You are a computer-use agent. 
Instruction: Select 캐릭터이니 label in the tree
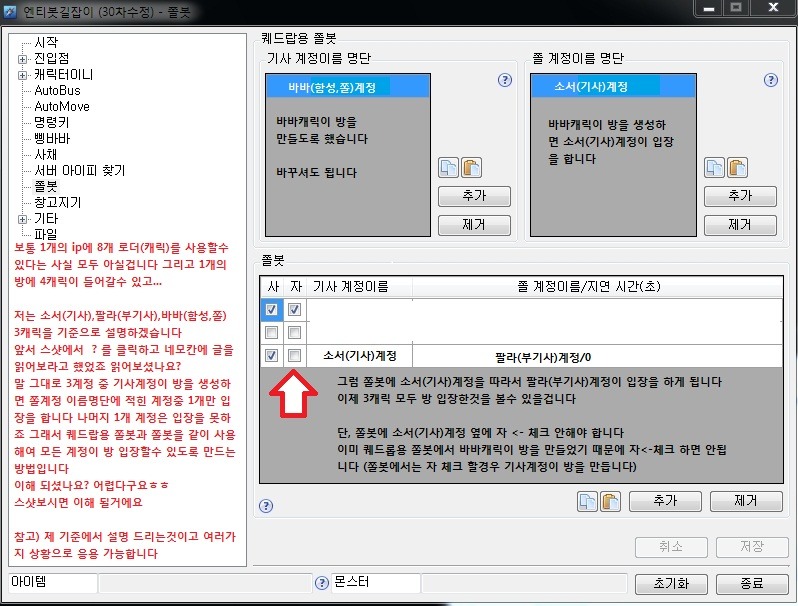[64, 74]
